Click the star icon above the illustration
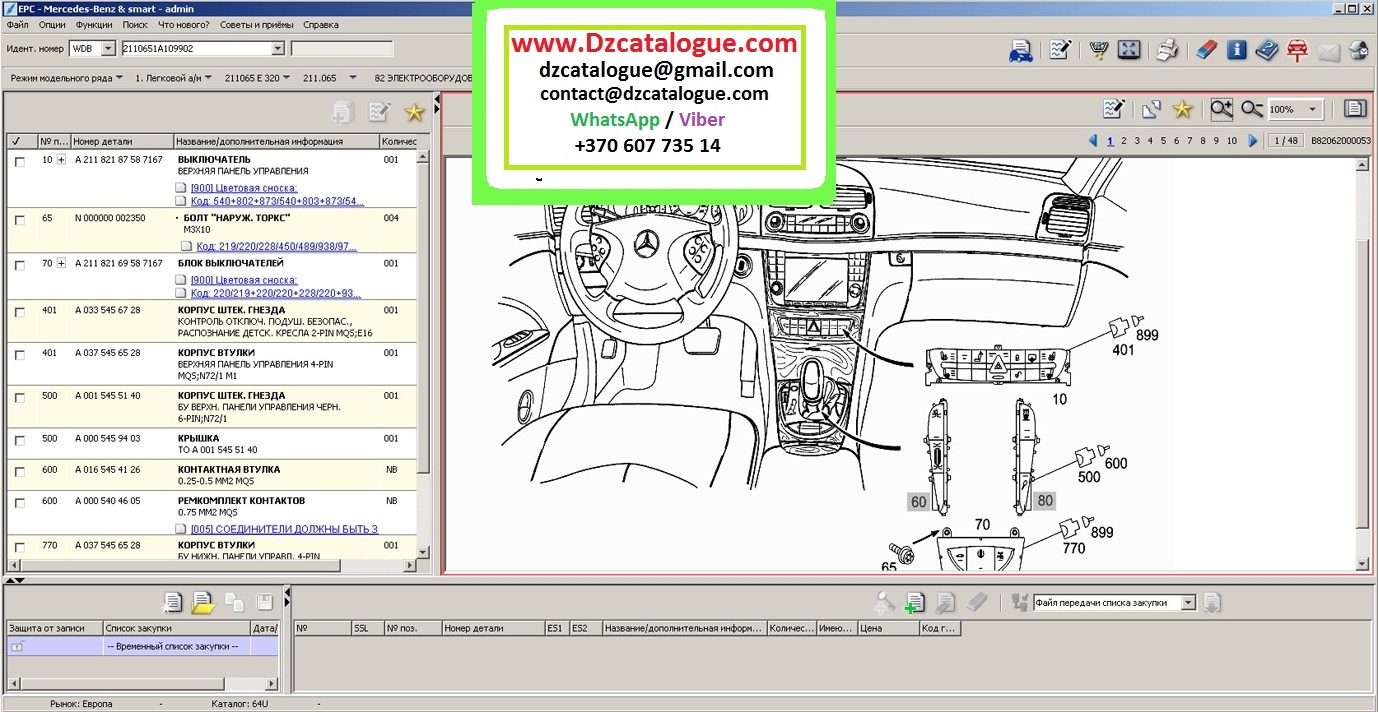 1182,109
